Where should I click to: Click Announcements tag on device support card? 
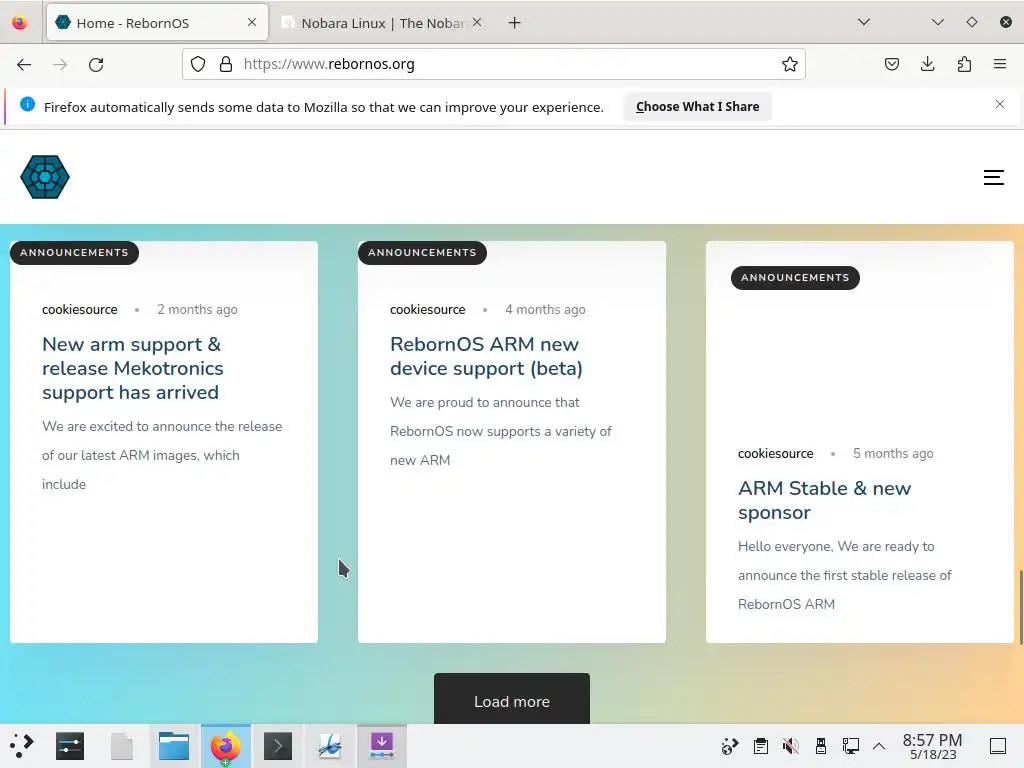tap(422, 253)
